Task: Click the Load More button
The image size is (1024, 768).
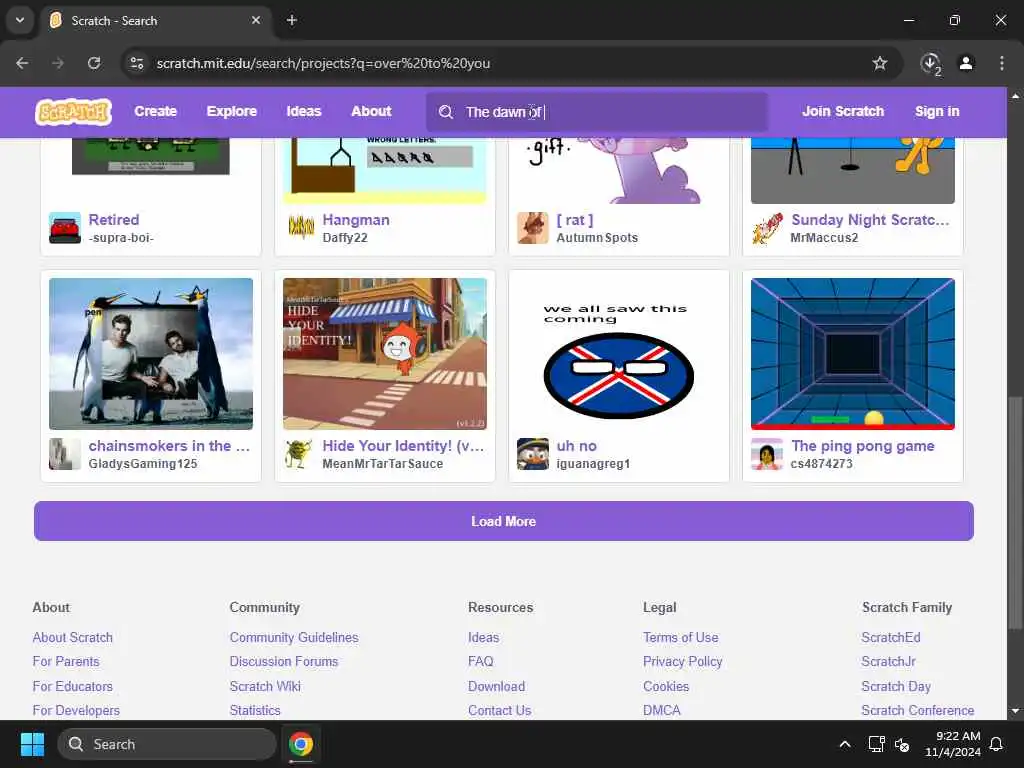Action: point(504,521)
